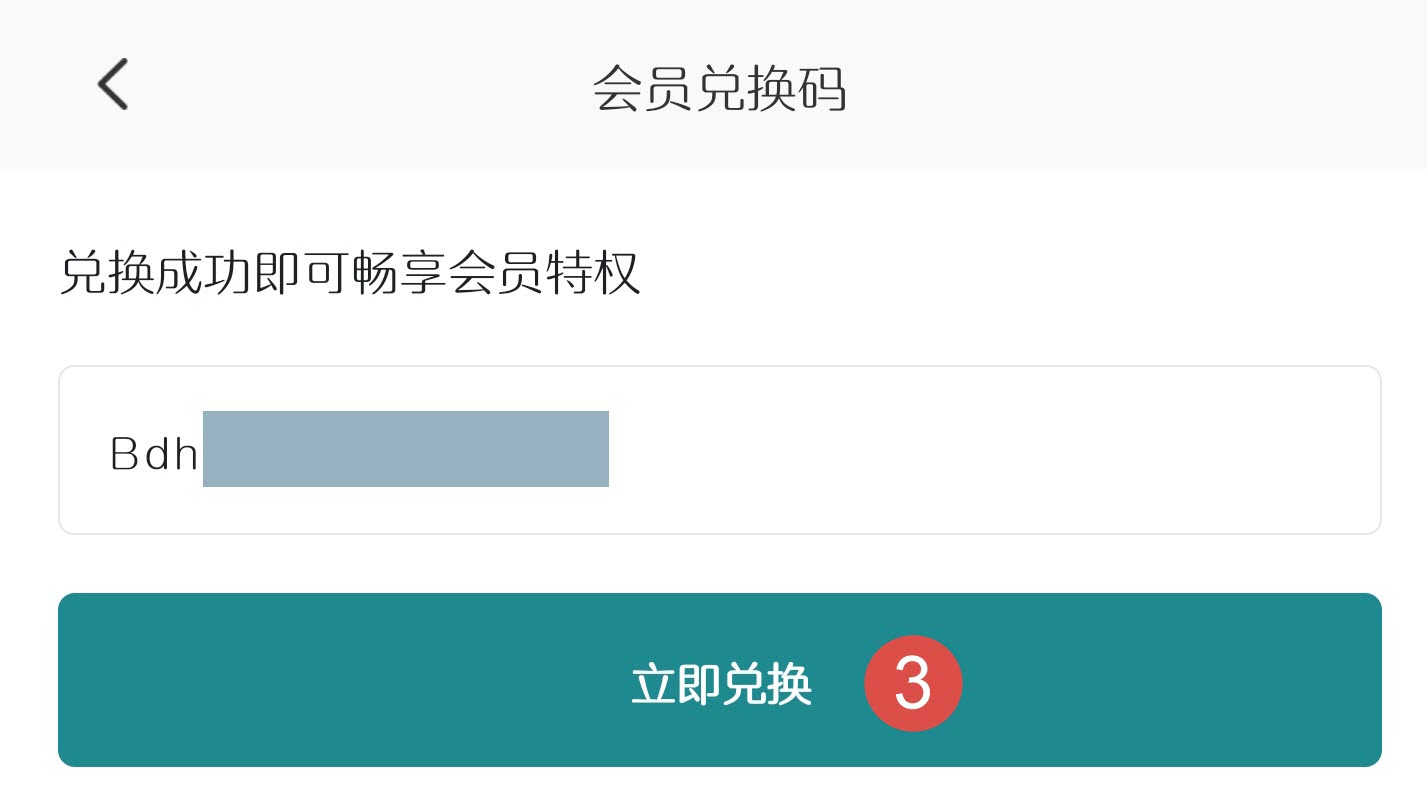Click the 兑换成功即可畅享会员特权 hint text
Screen dimensions: 1427x801
[x=350, y=274]
